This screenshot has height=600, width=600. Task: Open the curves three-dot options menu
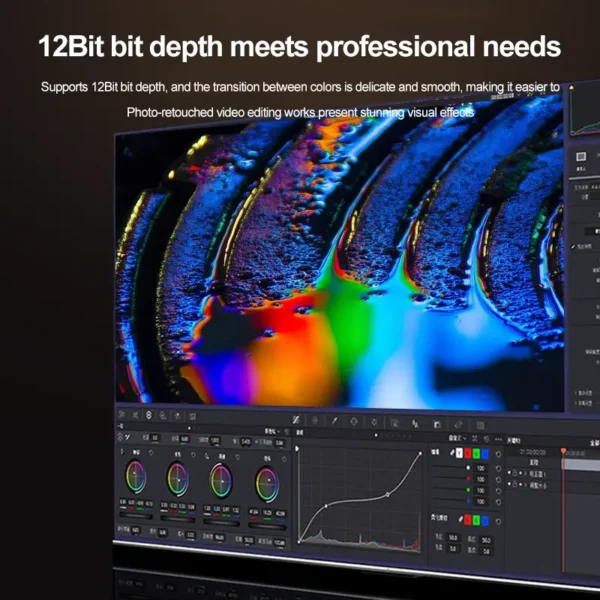(498, 439)
